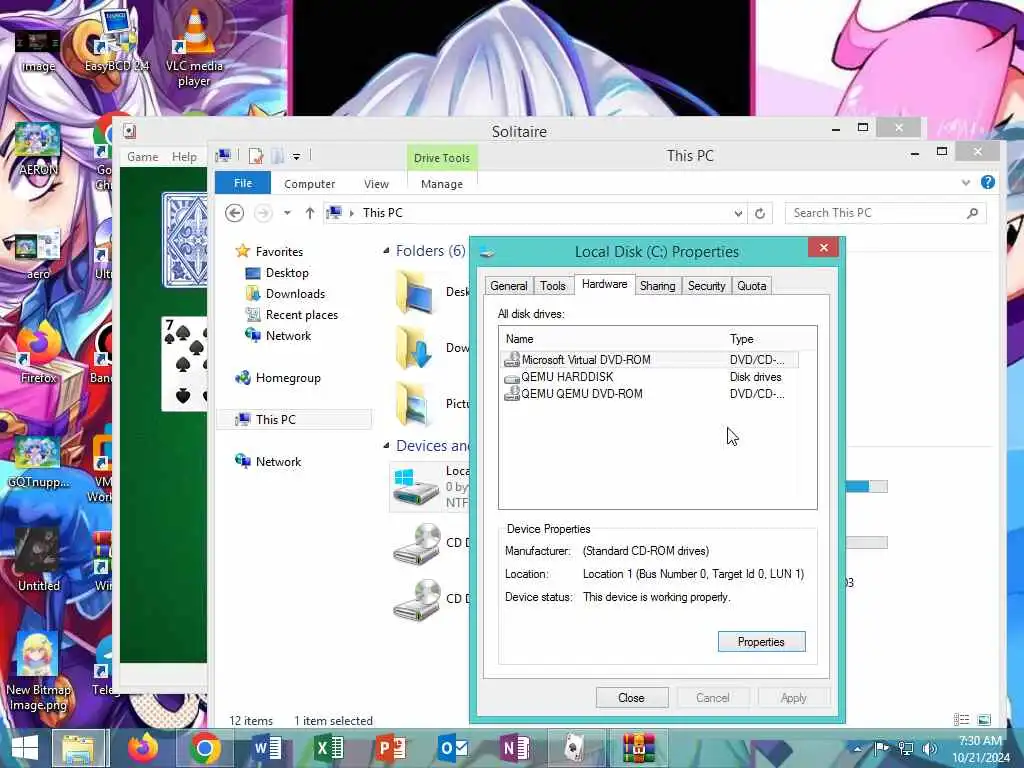
Task: Select the New Bitmap Image.png desktop file
Action: click(37, 673)
